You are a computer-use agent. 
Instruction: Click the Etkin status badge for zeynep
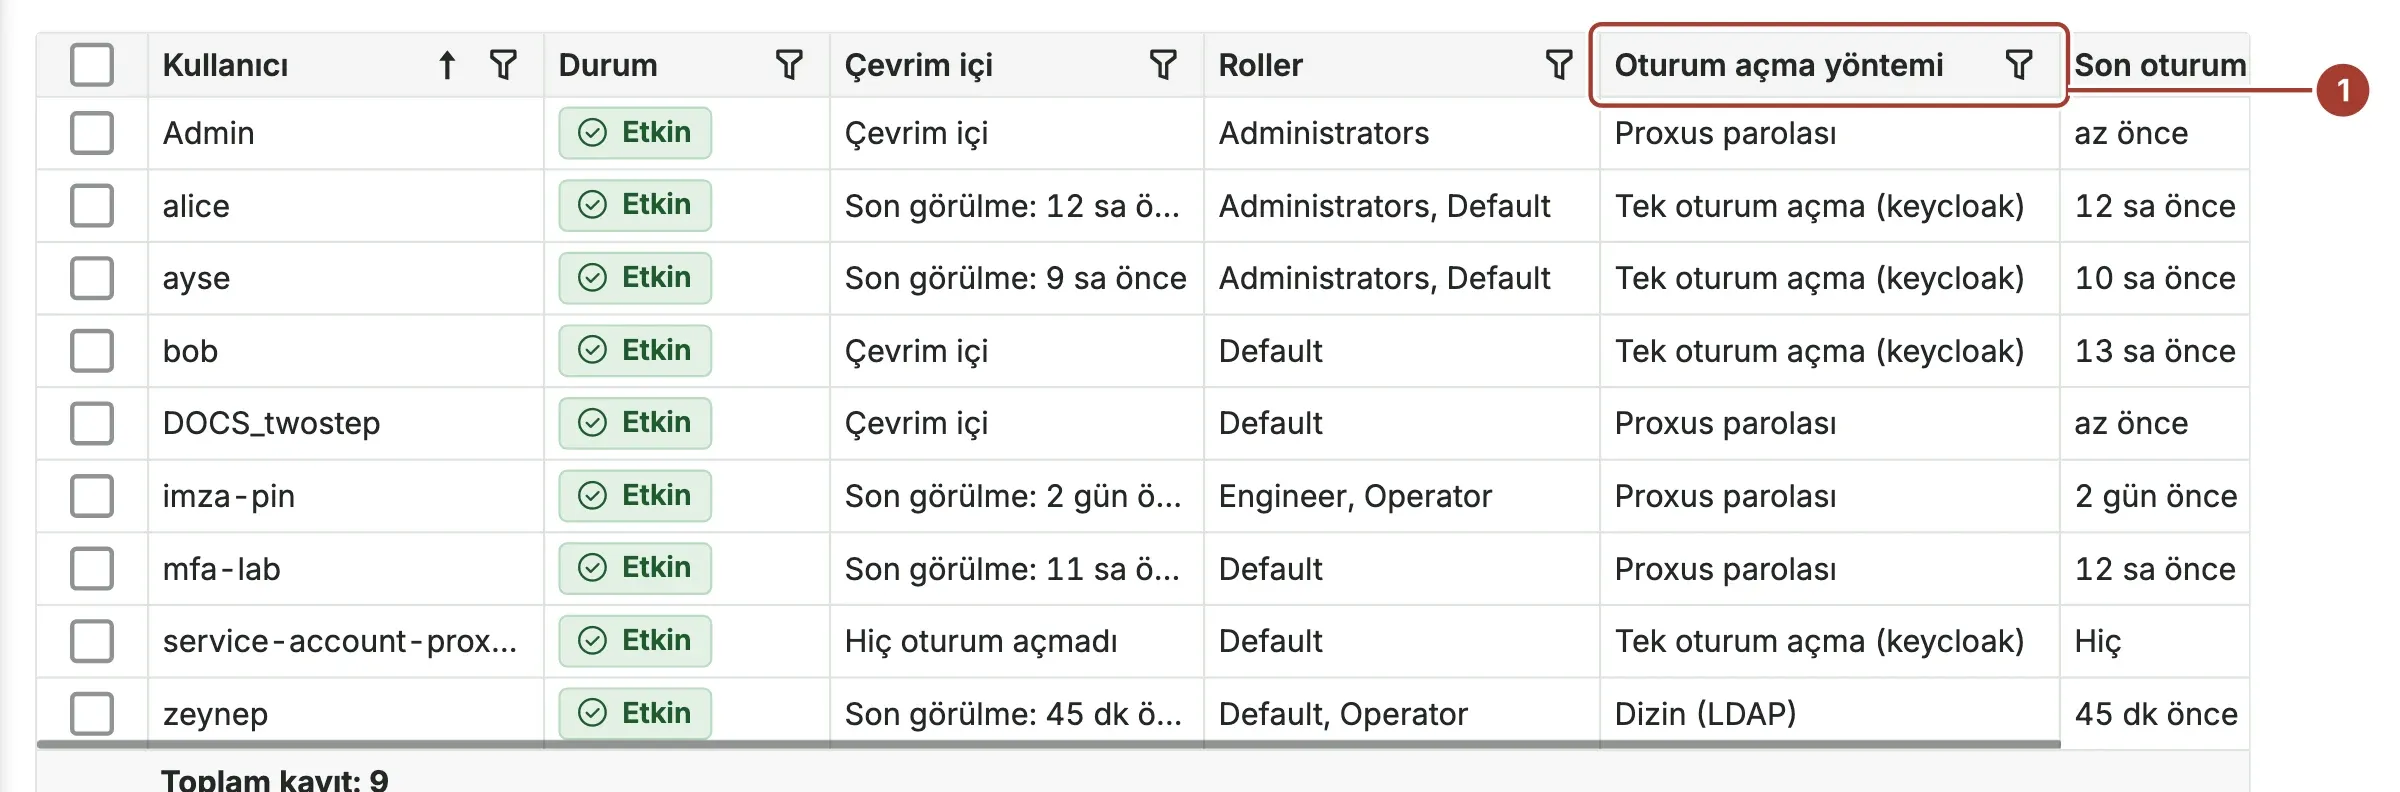635,714
